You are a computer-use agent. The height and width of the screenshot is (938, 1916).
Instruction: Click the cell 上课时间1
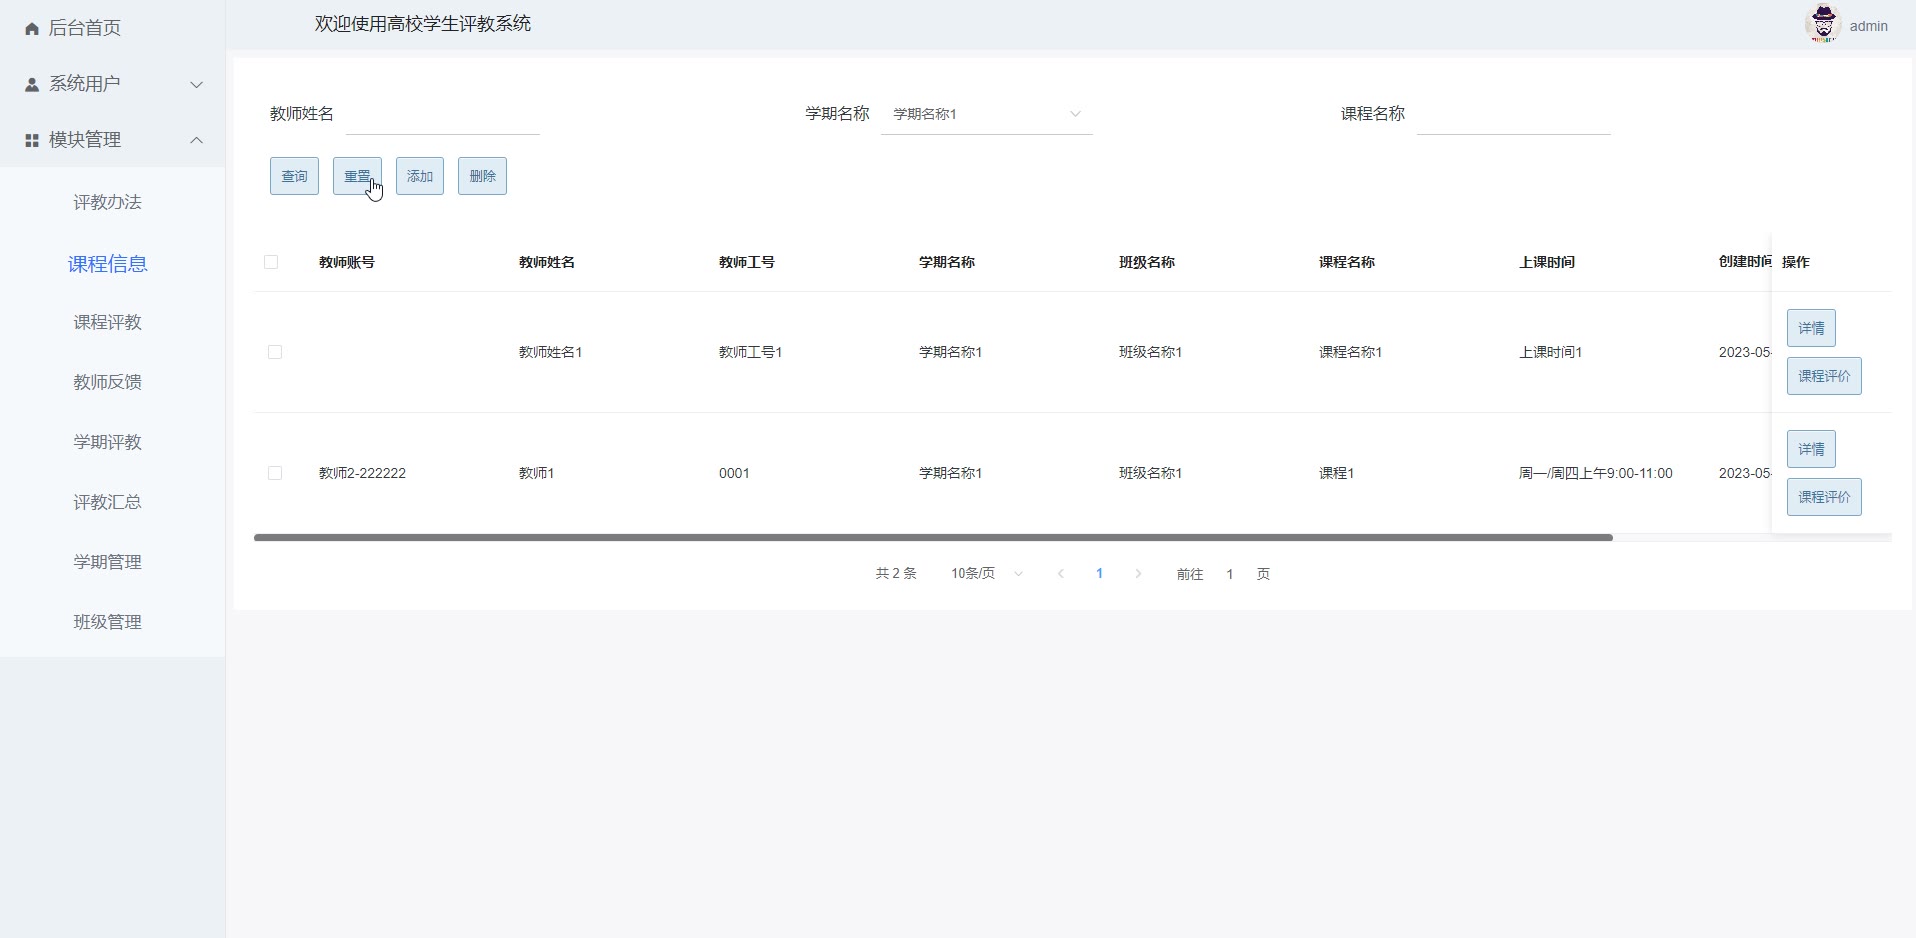tap(1550, 352)
